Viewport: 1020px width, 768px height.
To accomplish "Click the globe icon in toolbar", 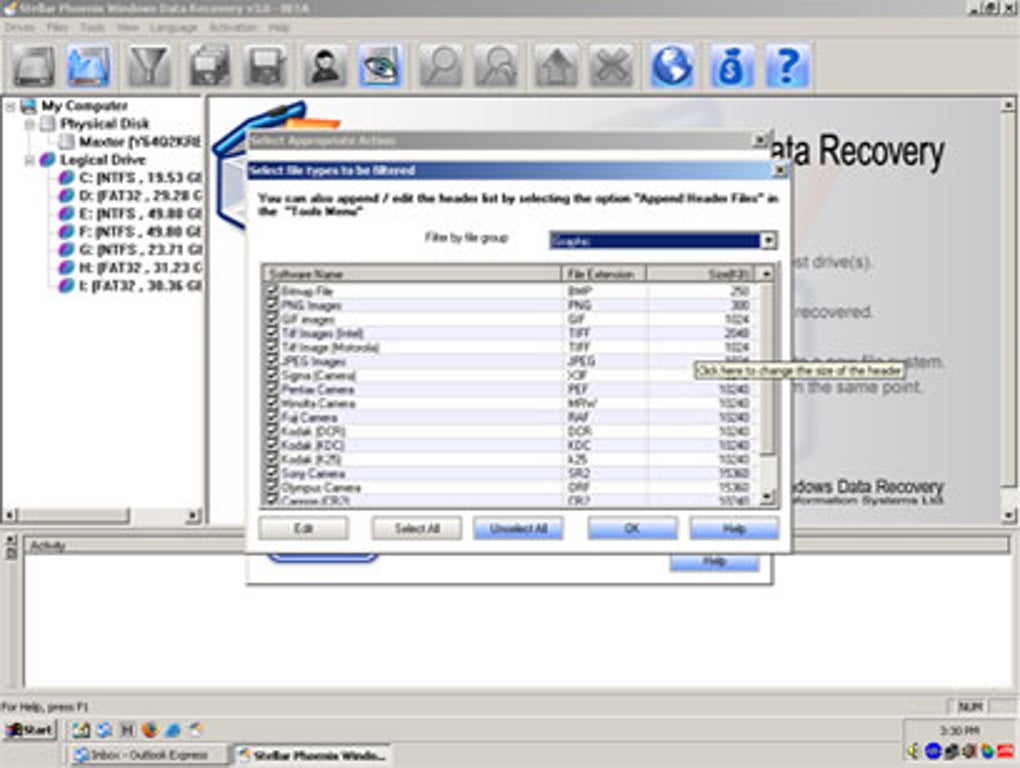I will (671, 66).
